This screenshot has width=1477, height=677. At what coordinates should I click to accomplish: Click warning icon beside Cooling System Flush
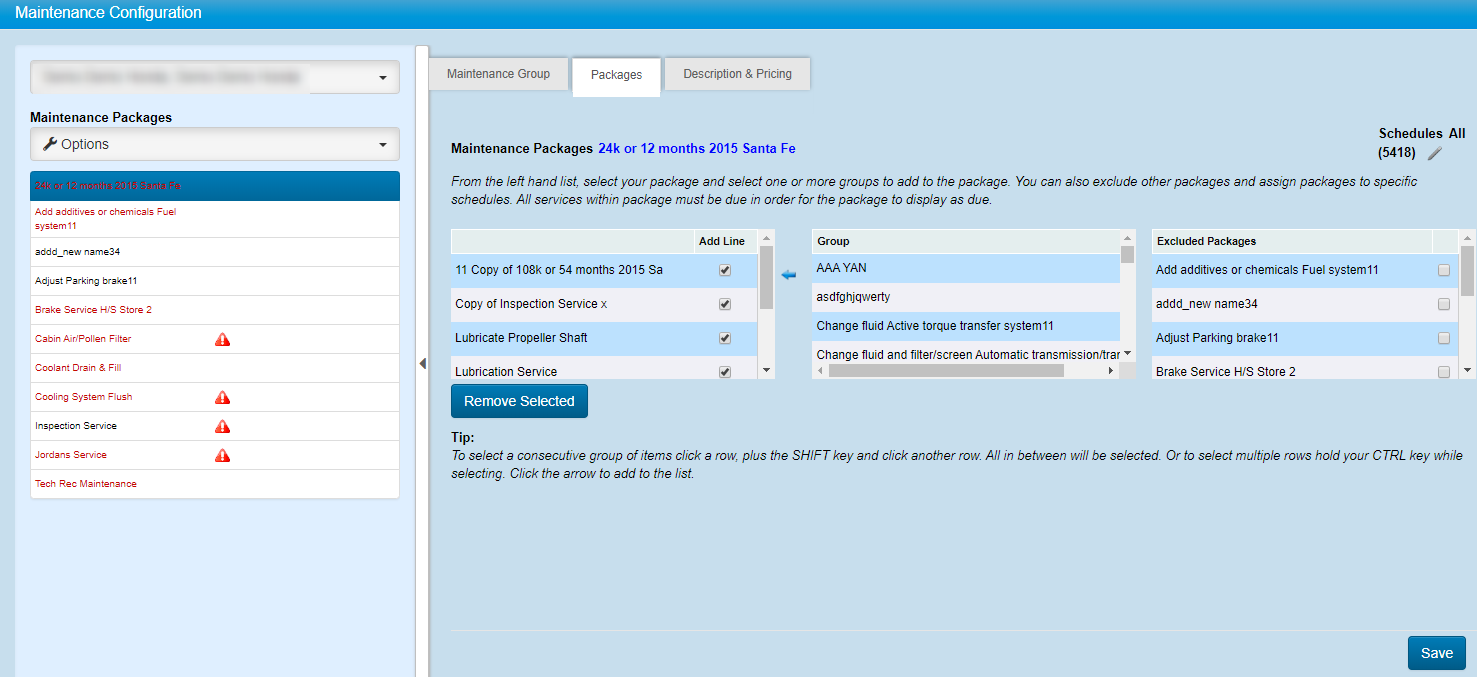[x=223, y=398]
